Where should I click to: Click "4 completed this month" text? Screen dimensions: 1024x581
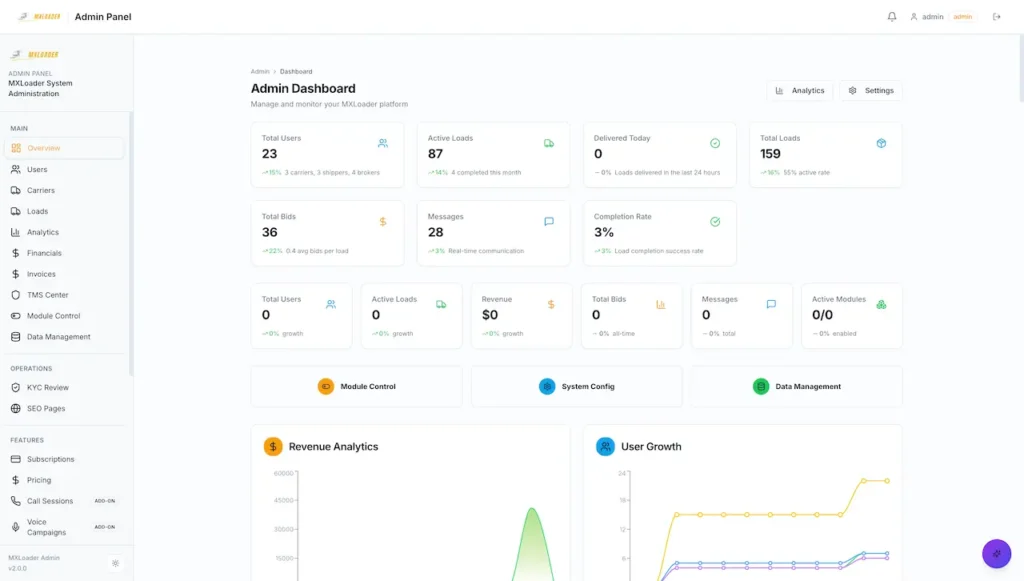[486, 172]
